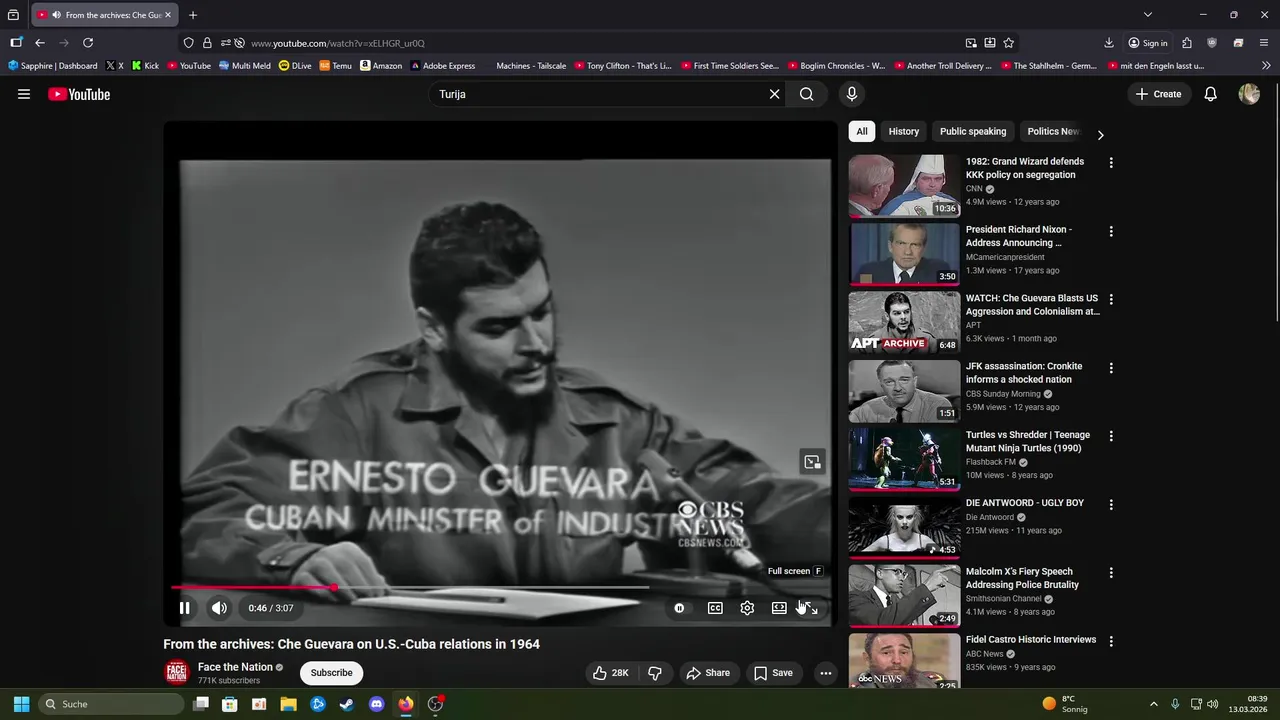Open WATCH: Che Guevara Blasts US thumbnail
This screenshot has height=720, width=1280.
(904, 322)
